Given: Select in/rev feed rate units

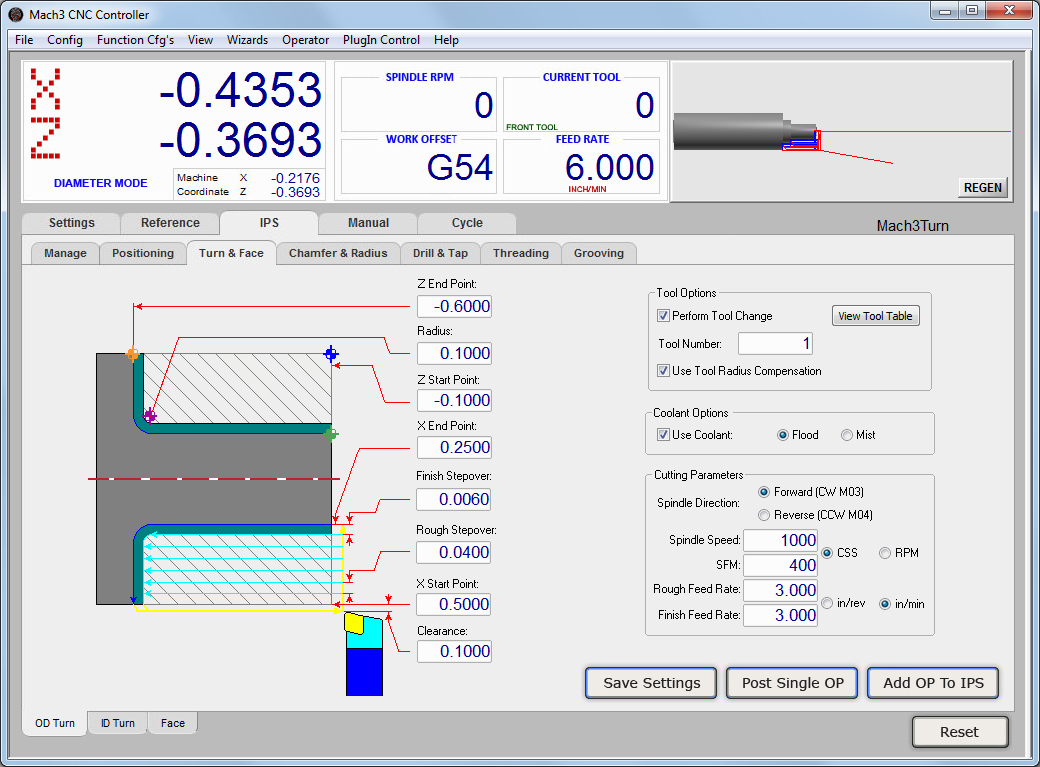Looking at the screenshot, I should tap(827, 603).
